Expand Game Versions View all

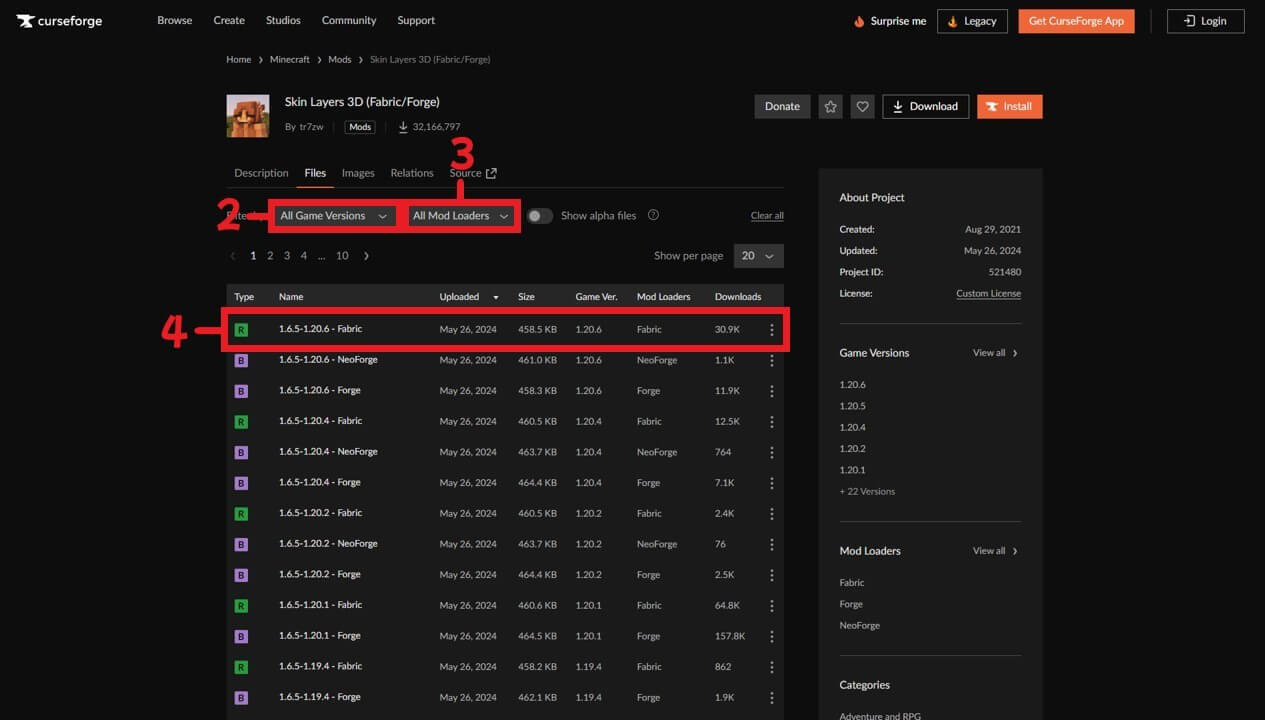(995, 353)
